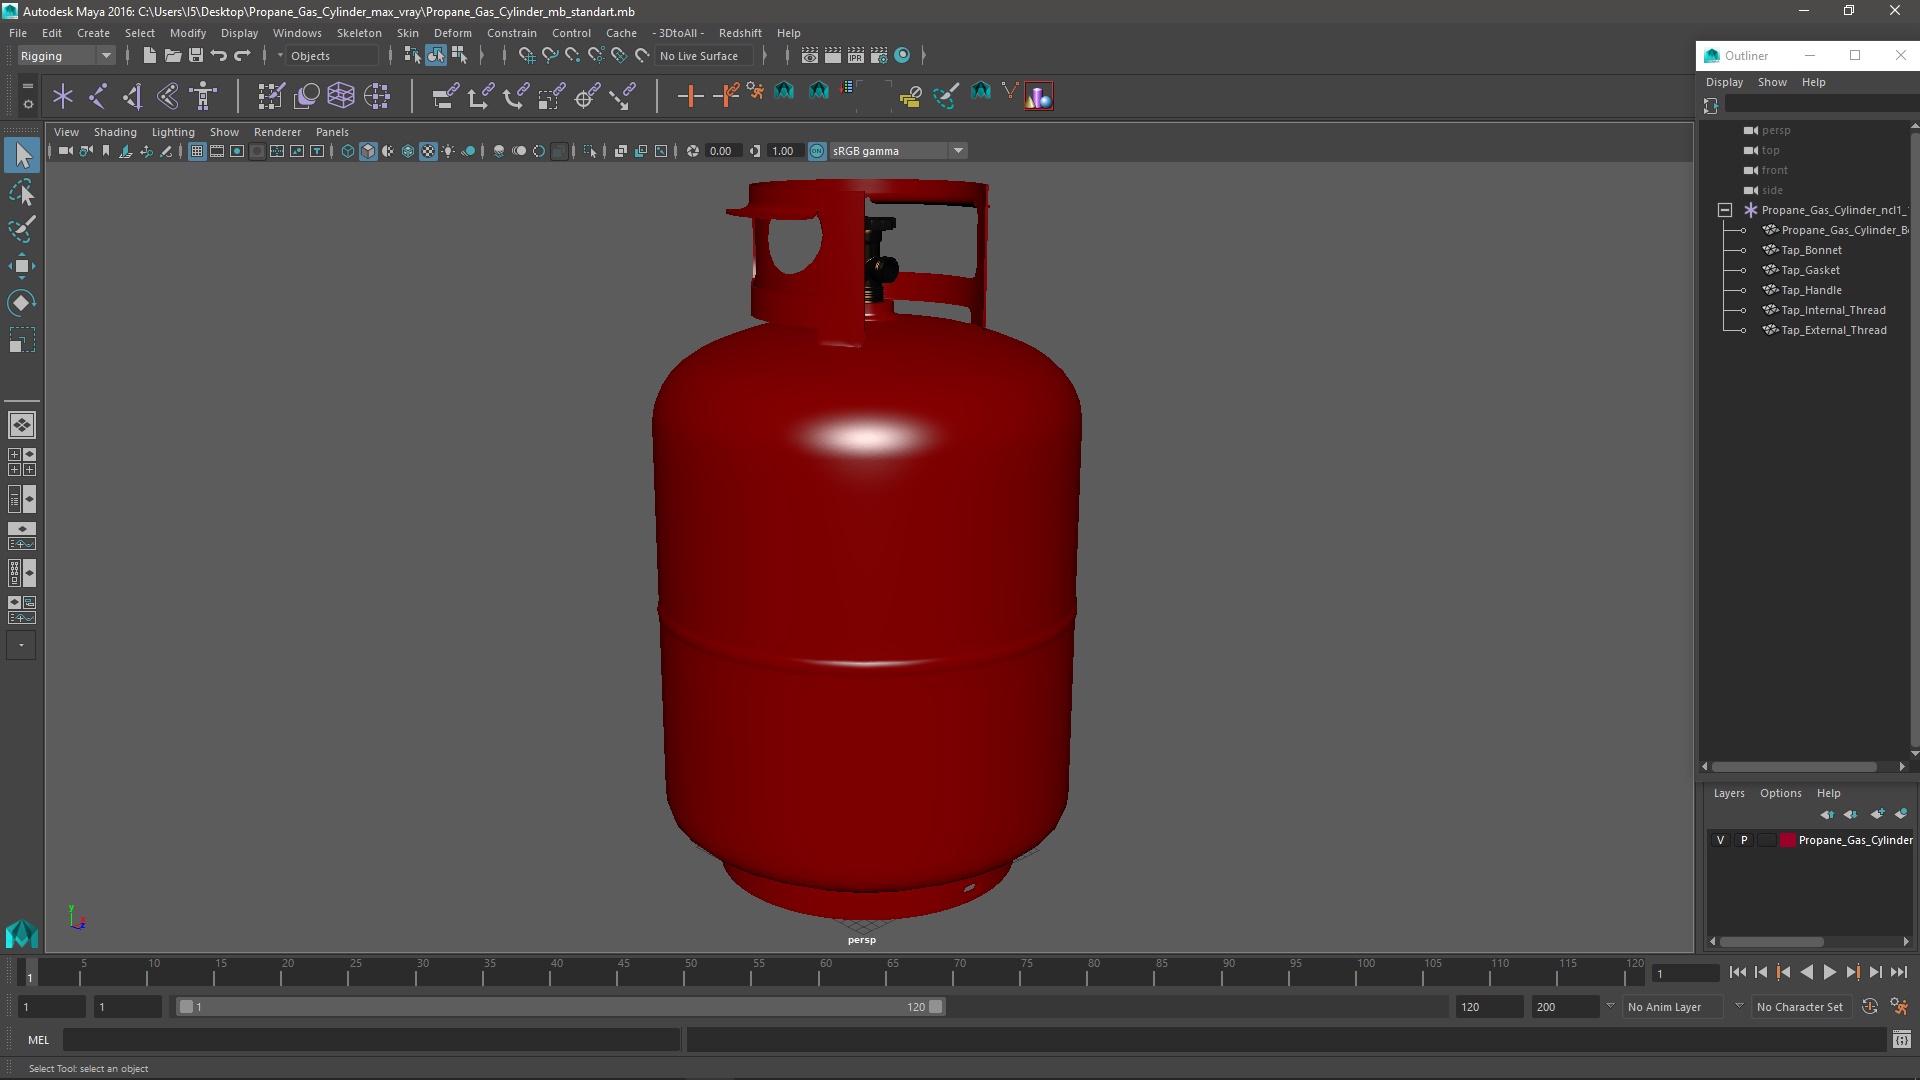Click the Set Key plus icon
This screenshot has height=1080, width=1920.
click(690, 96)
